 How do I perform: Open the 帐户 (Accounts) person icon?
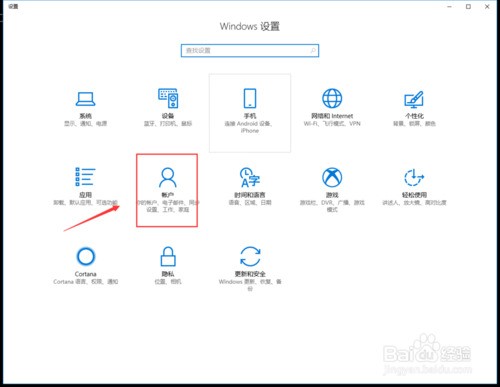[x=168, y=177]
